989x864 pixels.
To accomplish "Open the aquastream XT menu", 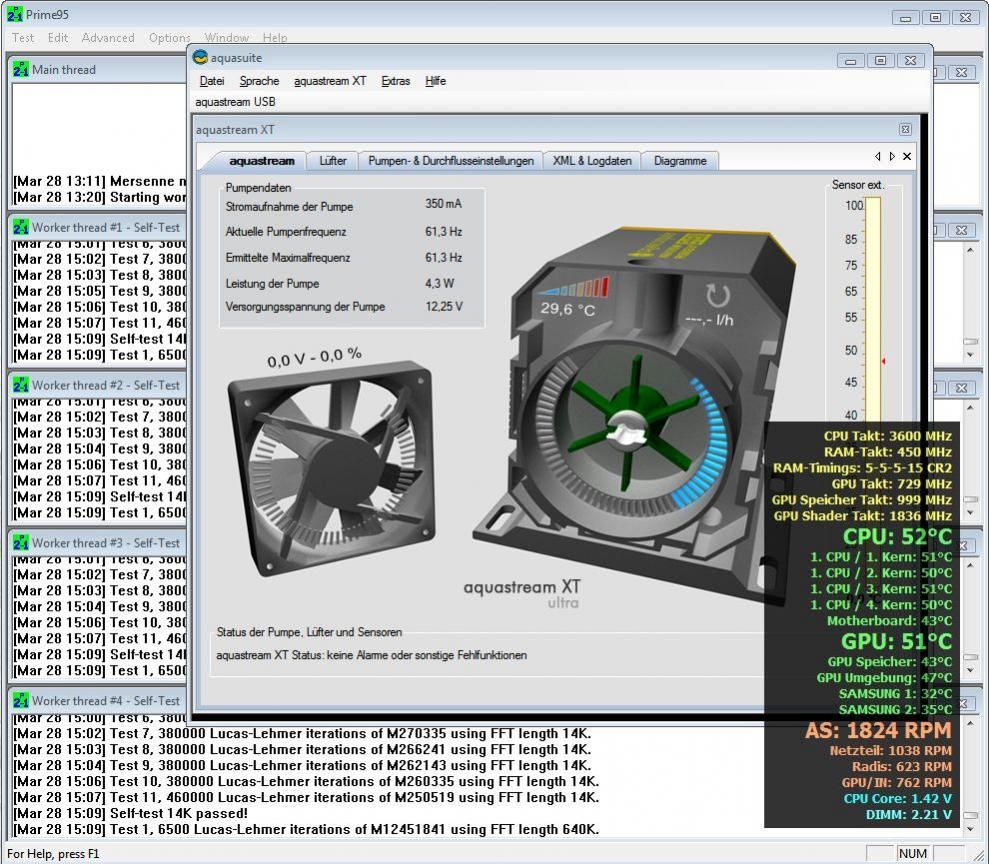I will [330, 81].
